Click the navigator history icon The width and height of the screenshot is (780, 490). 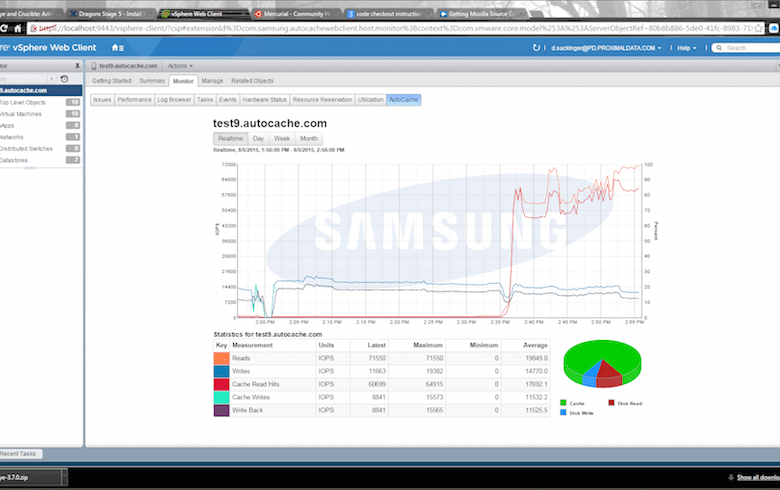(x=64, y=79)
